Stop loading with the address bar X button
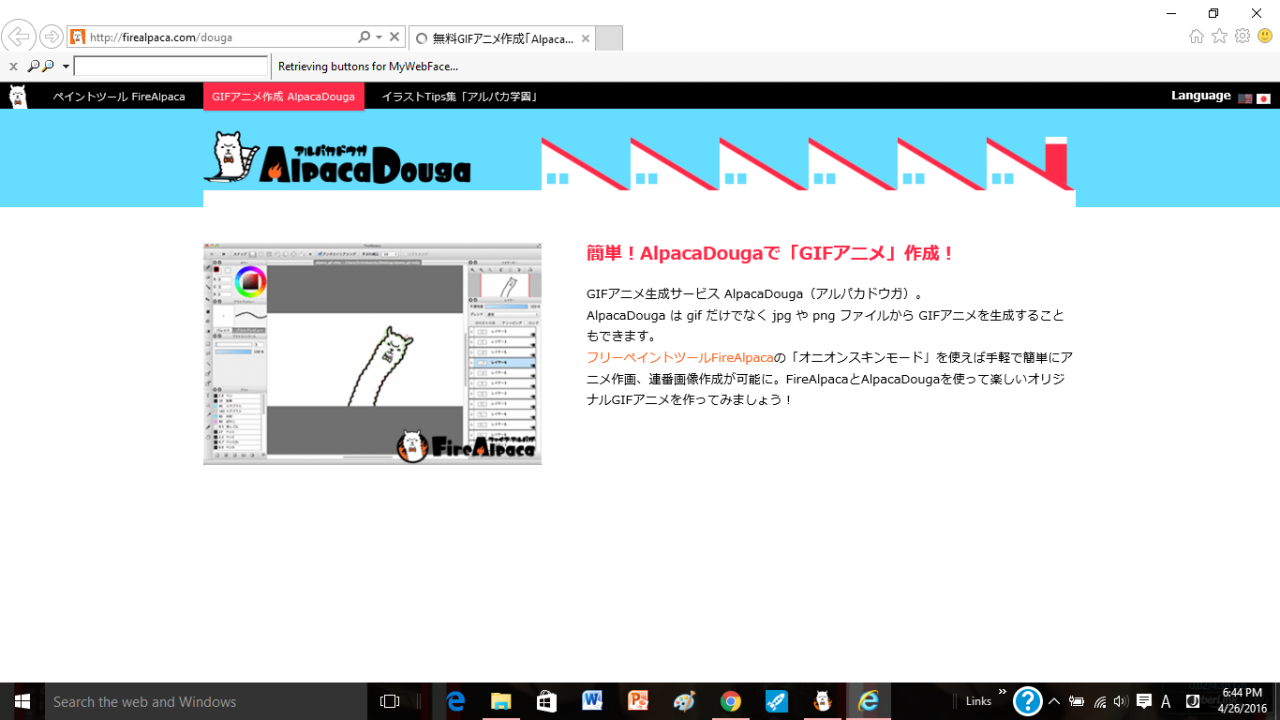 [394, 37]
